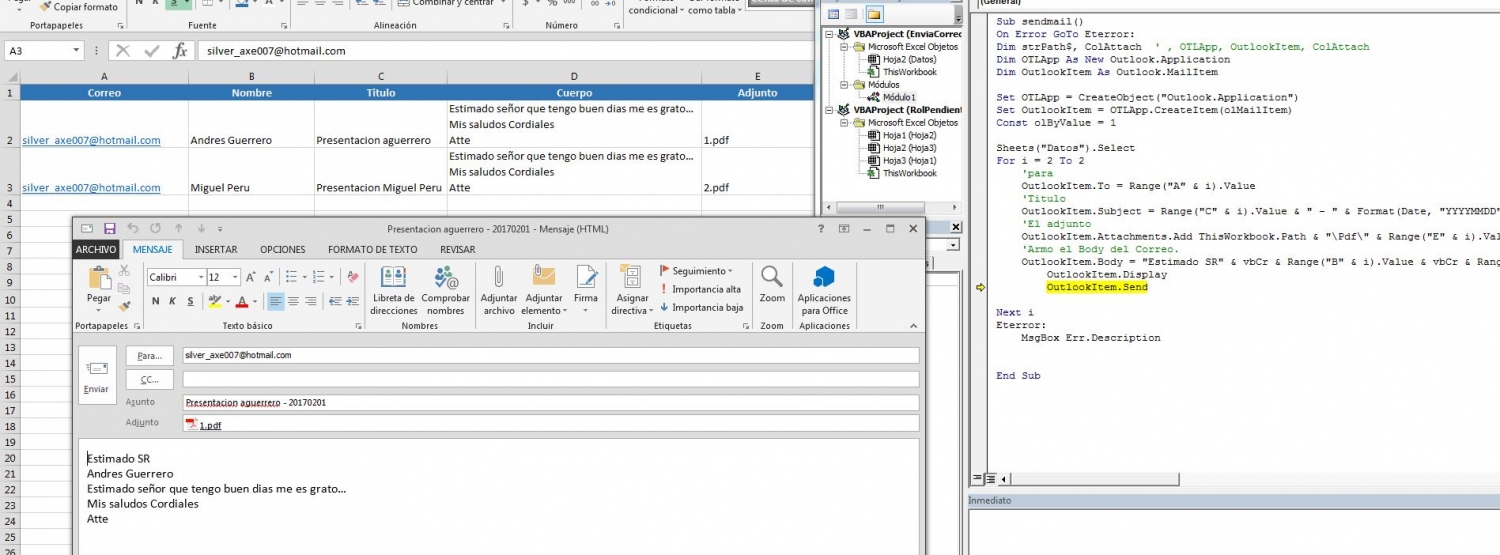Screen dimensions: 1500x555
Task: Click Copiar formato in the Excel ribbon
Action: (79, 7)
